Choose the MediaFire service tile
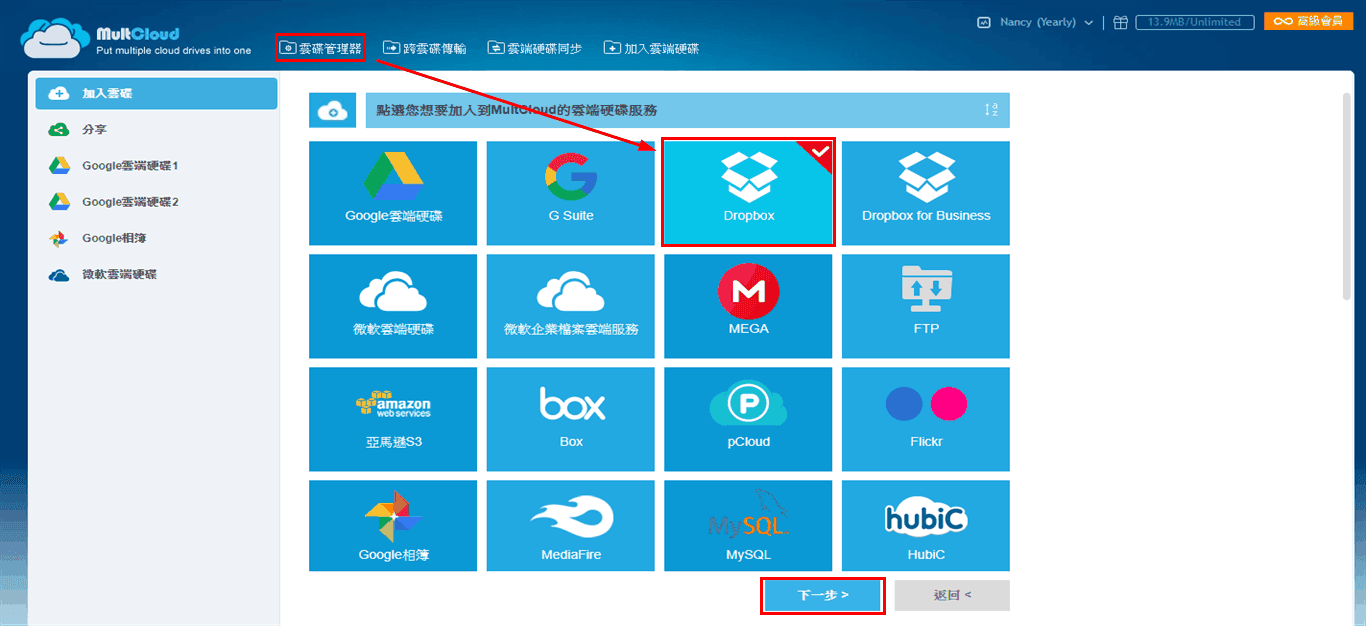1366x626 pixels. [571, 526]
